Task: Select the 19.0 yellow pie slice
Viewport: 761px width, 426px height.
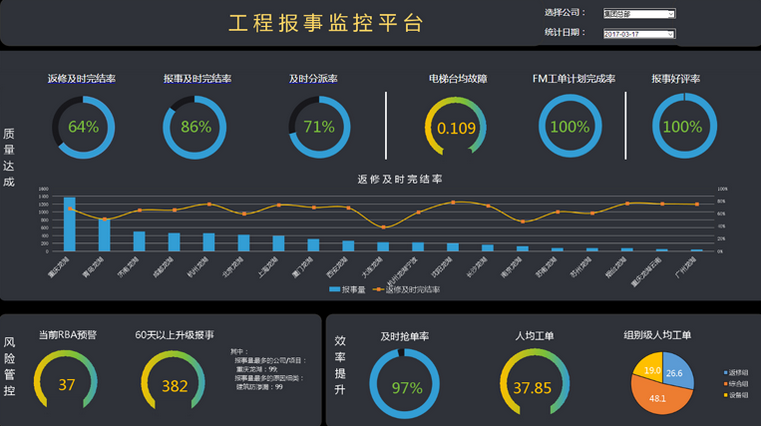Action: click(x=649, y=367)
